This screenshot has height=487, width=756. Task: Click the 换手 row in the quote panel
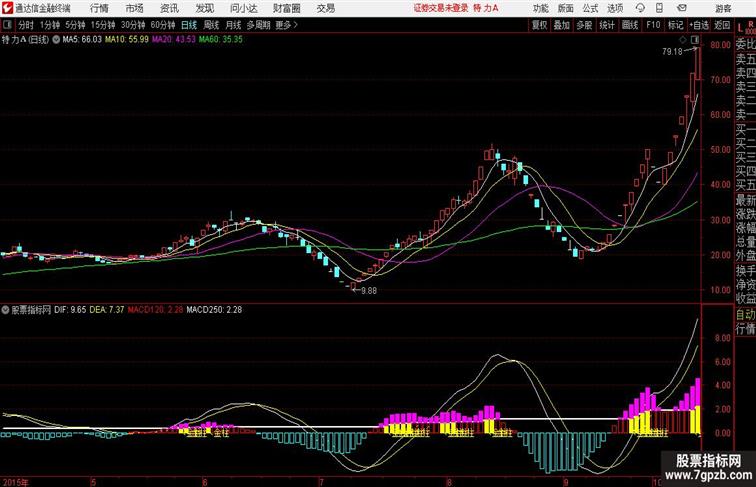point(745,271)
